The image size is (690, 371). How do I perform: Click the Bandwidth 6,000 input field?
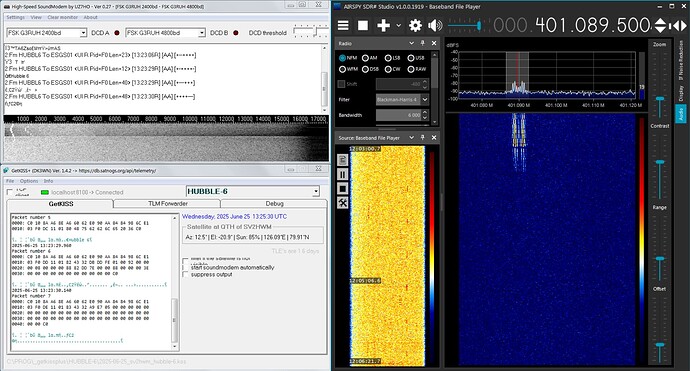tap(399, 115)
